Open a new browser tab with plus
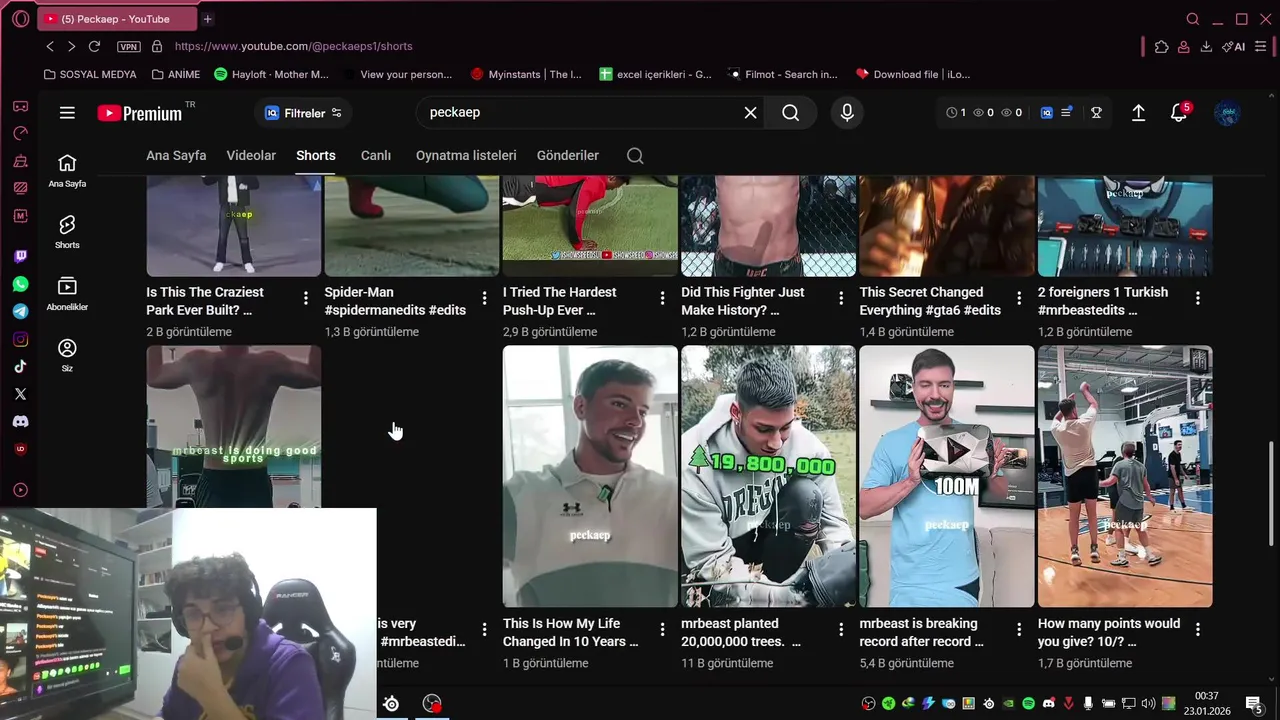 click(x=207, y=19)
